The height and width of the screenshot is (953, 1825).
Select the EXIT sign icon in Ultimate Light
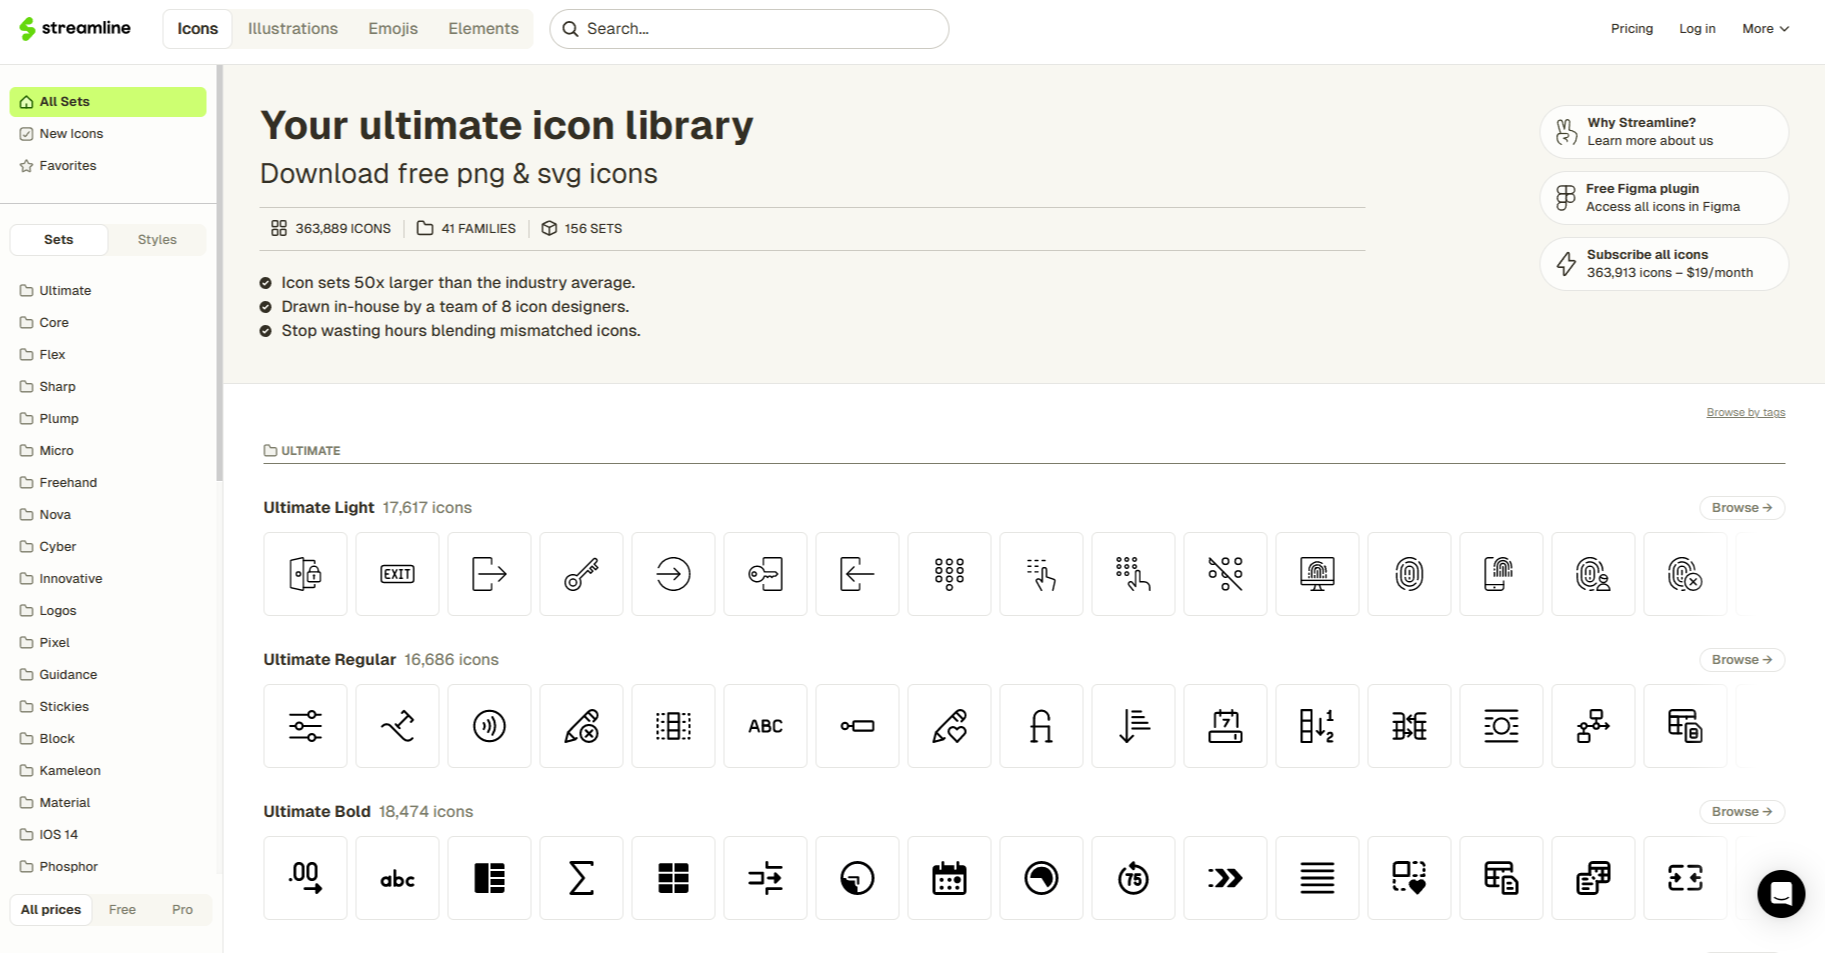coord(397,574)
